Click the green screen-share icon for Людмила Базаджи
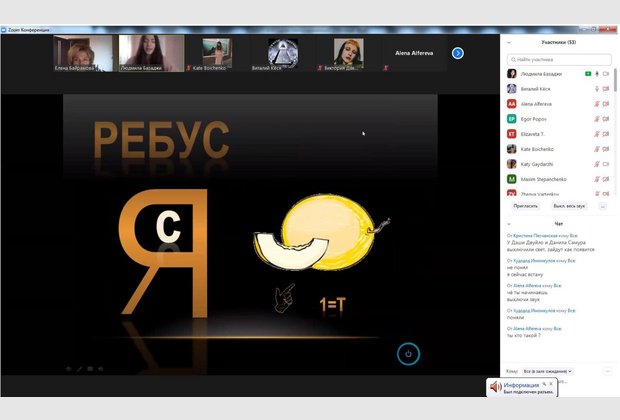 pos(587,73)
